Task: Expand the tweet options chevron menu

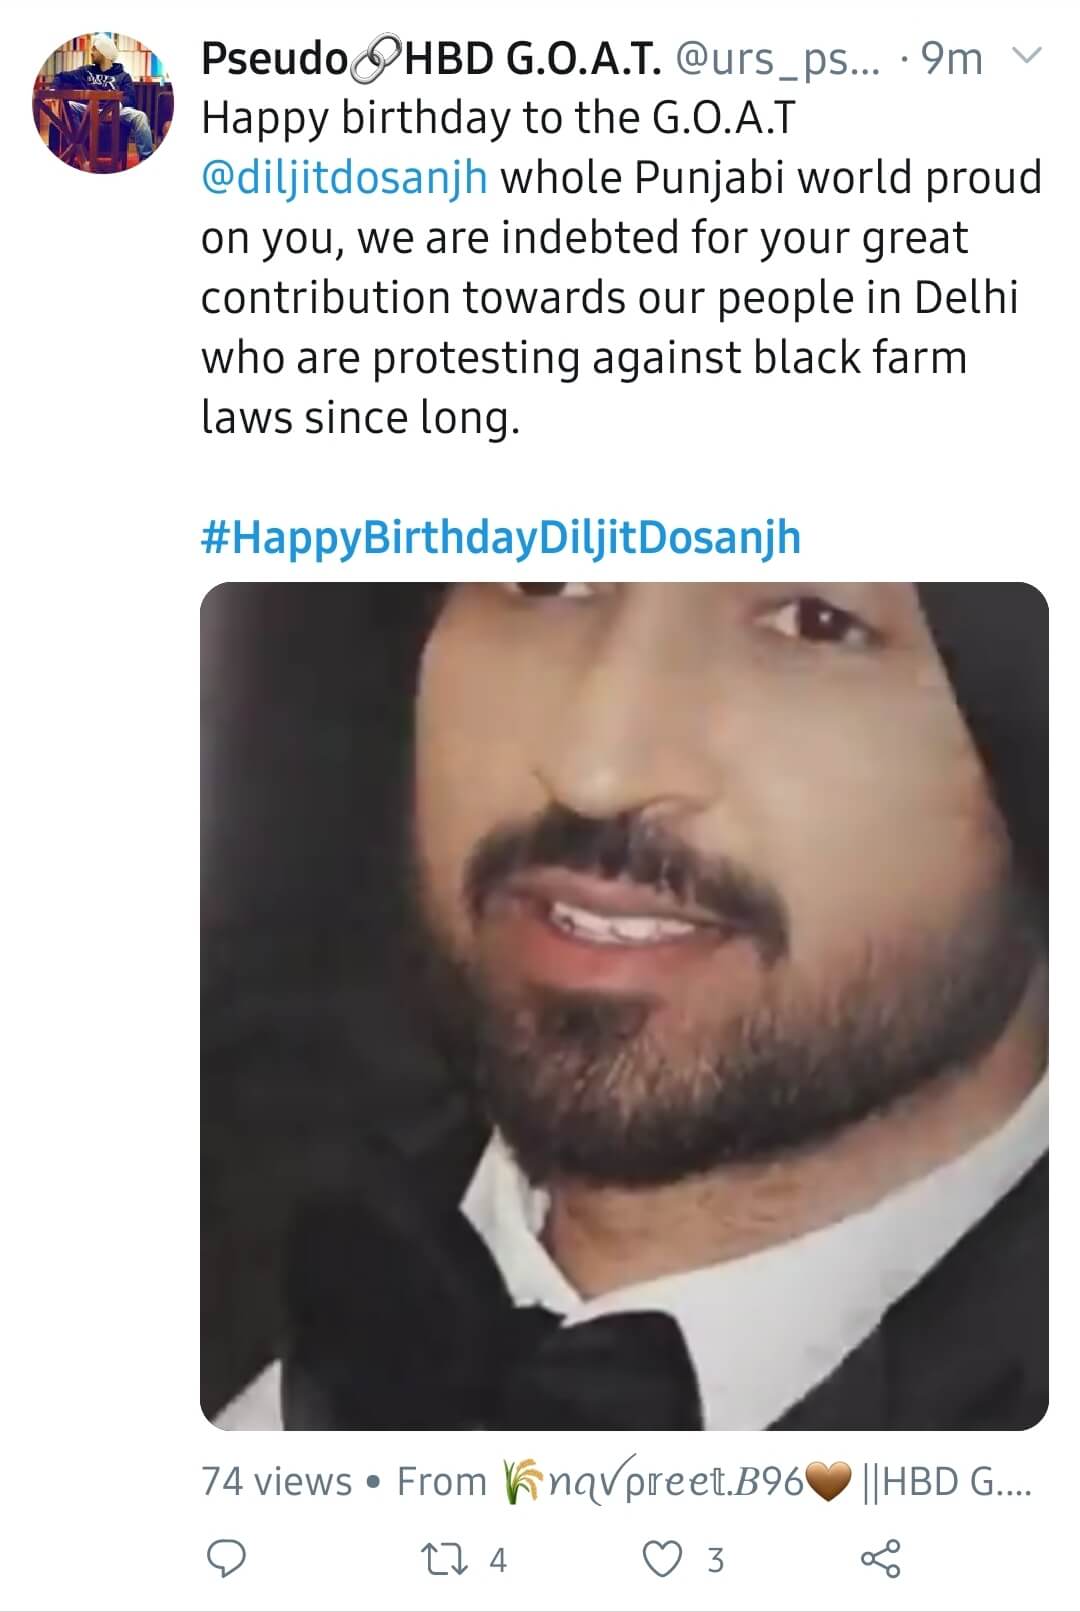Action: pos(1027,55)
